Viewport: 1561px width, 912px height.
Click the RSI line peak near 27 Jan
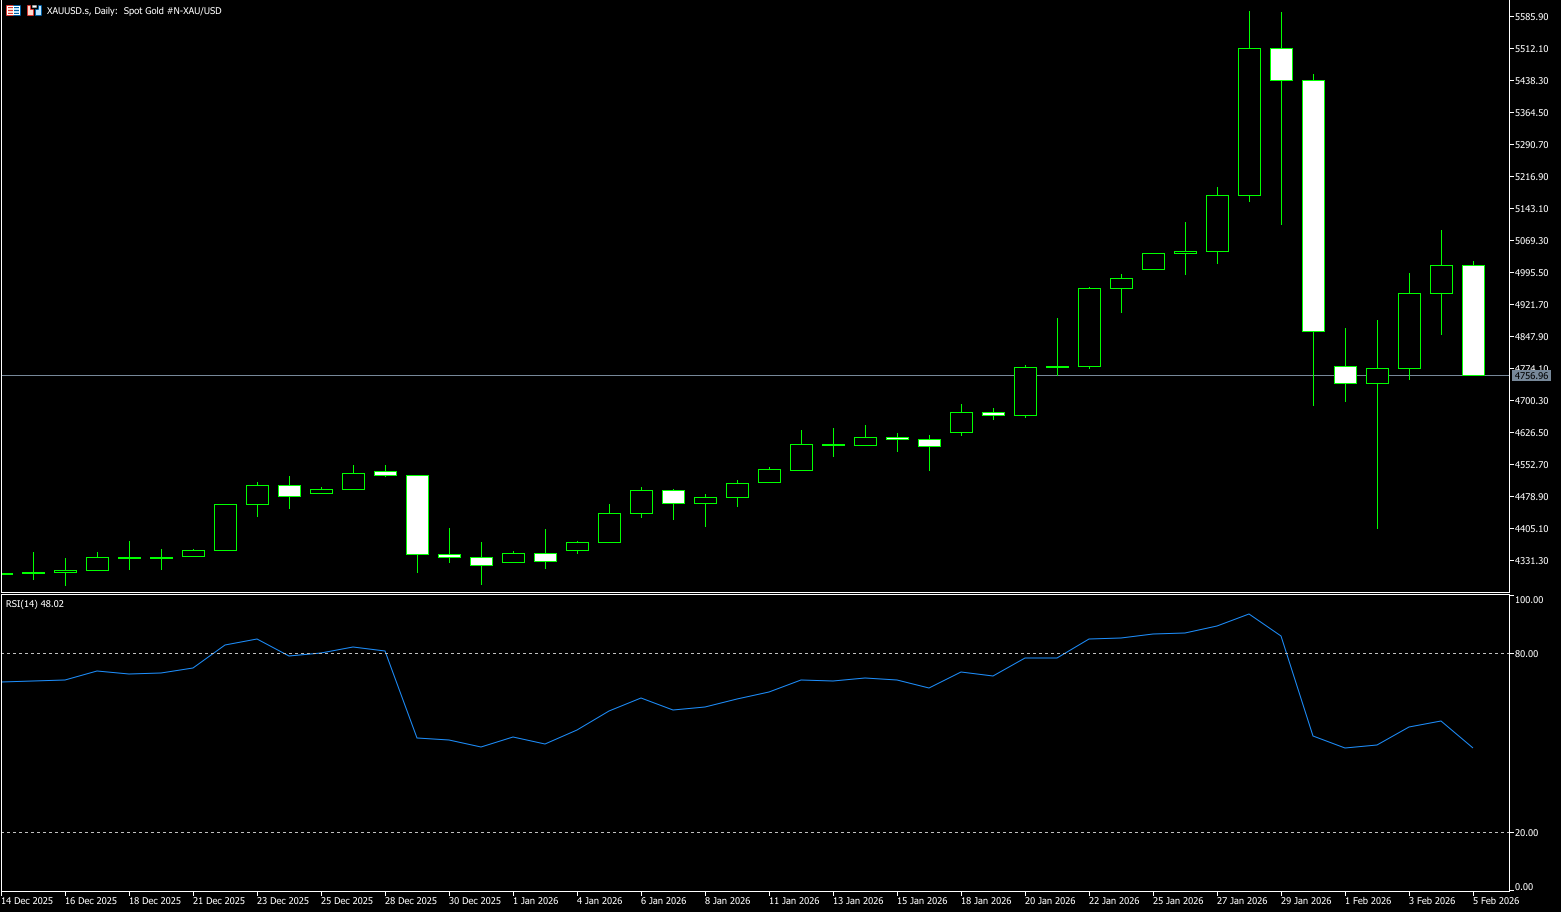1249,614
